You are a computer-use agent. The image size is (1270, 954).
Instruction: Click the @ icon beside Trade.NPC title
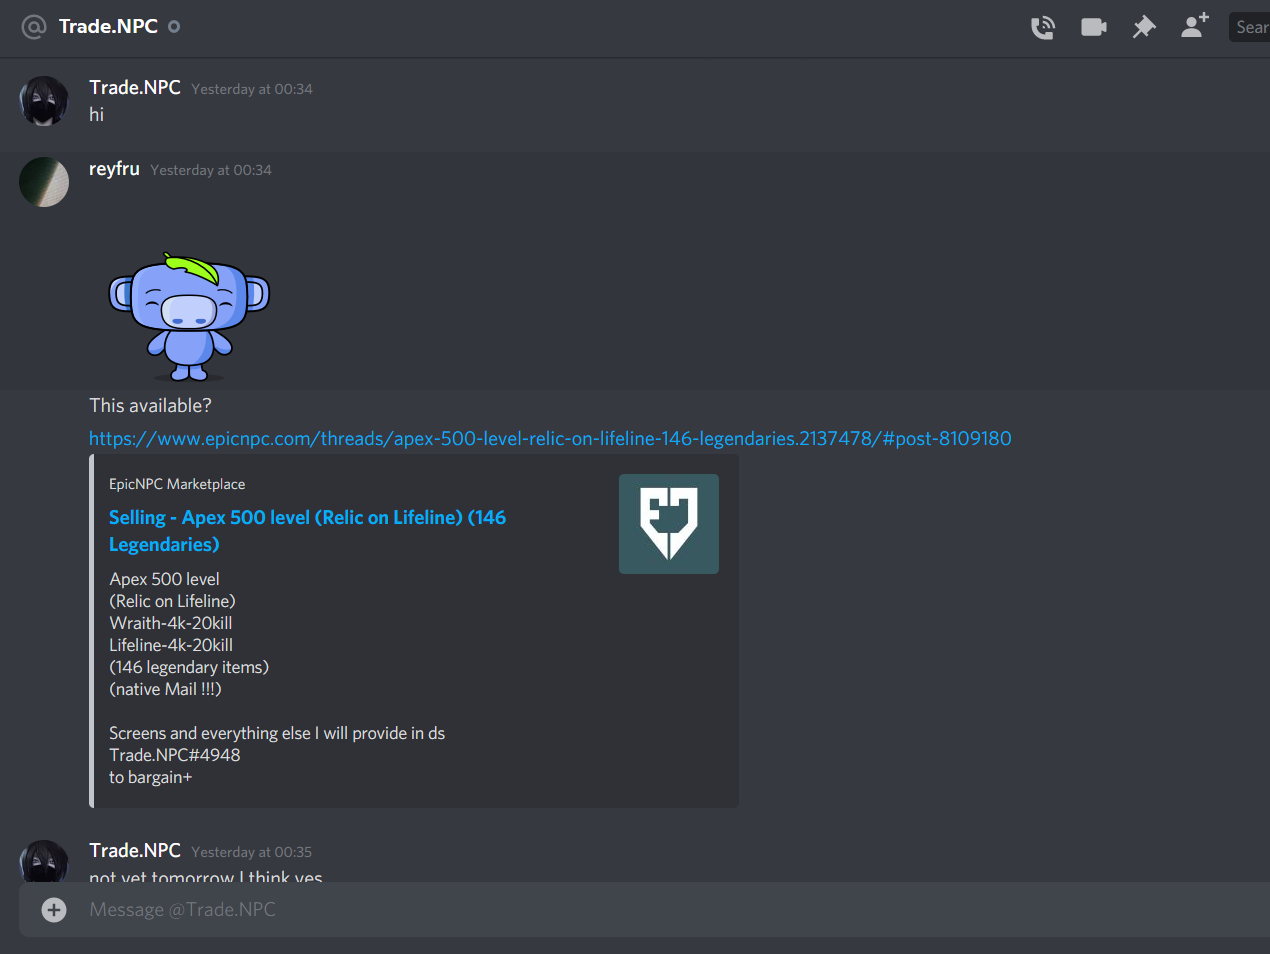click(34, 27)
